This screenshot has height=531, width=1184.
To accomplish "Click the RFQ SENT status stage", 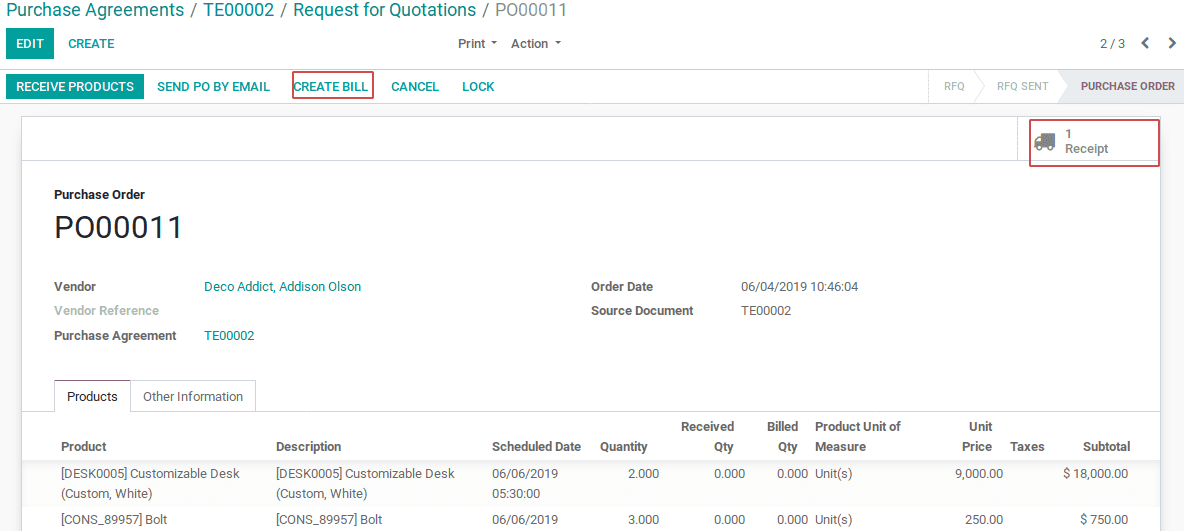I will (1022, 86).
